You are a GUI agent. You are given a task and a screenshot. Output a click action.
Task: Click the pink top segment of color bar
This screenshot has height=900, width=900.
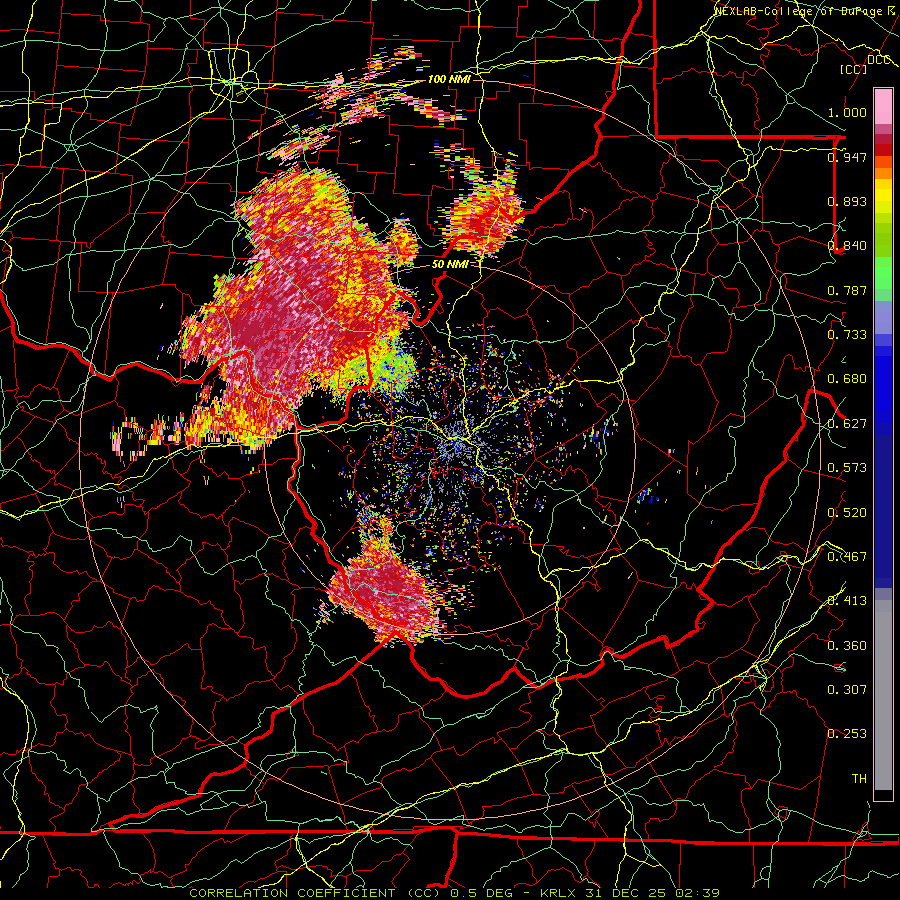(883, 107)
